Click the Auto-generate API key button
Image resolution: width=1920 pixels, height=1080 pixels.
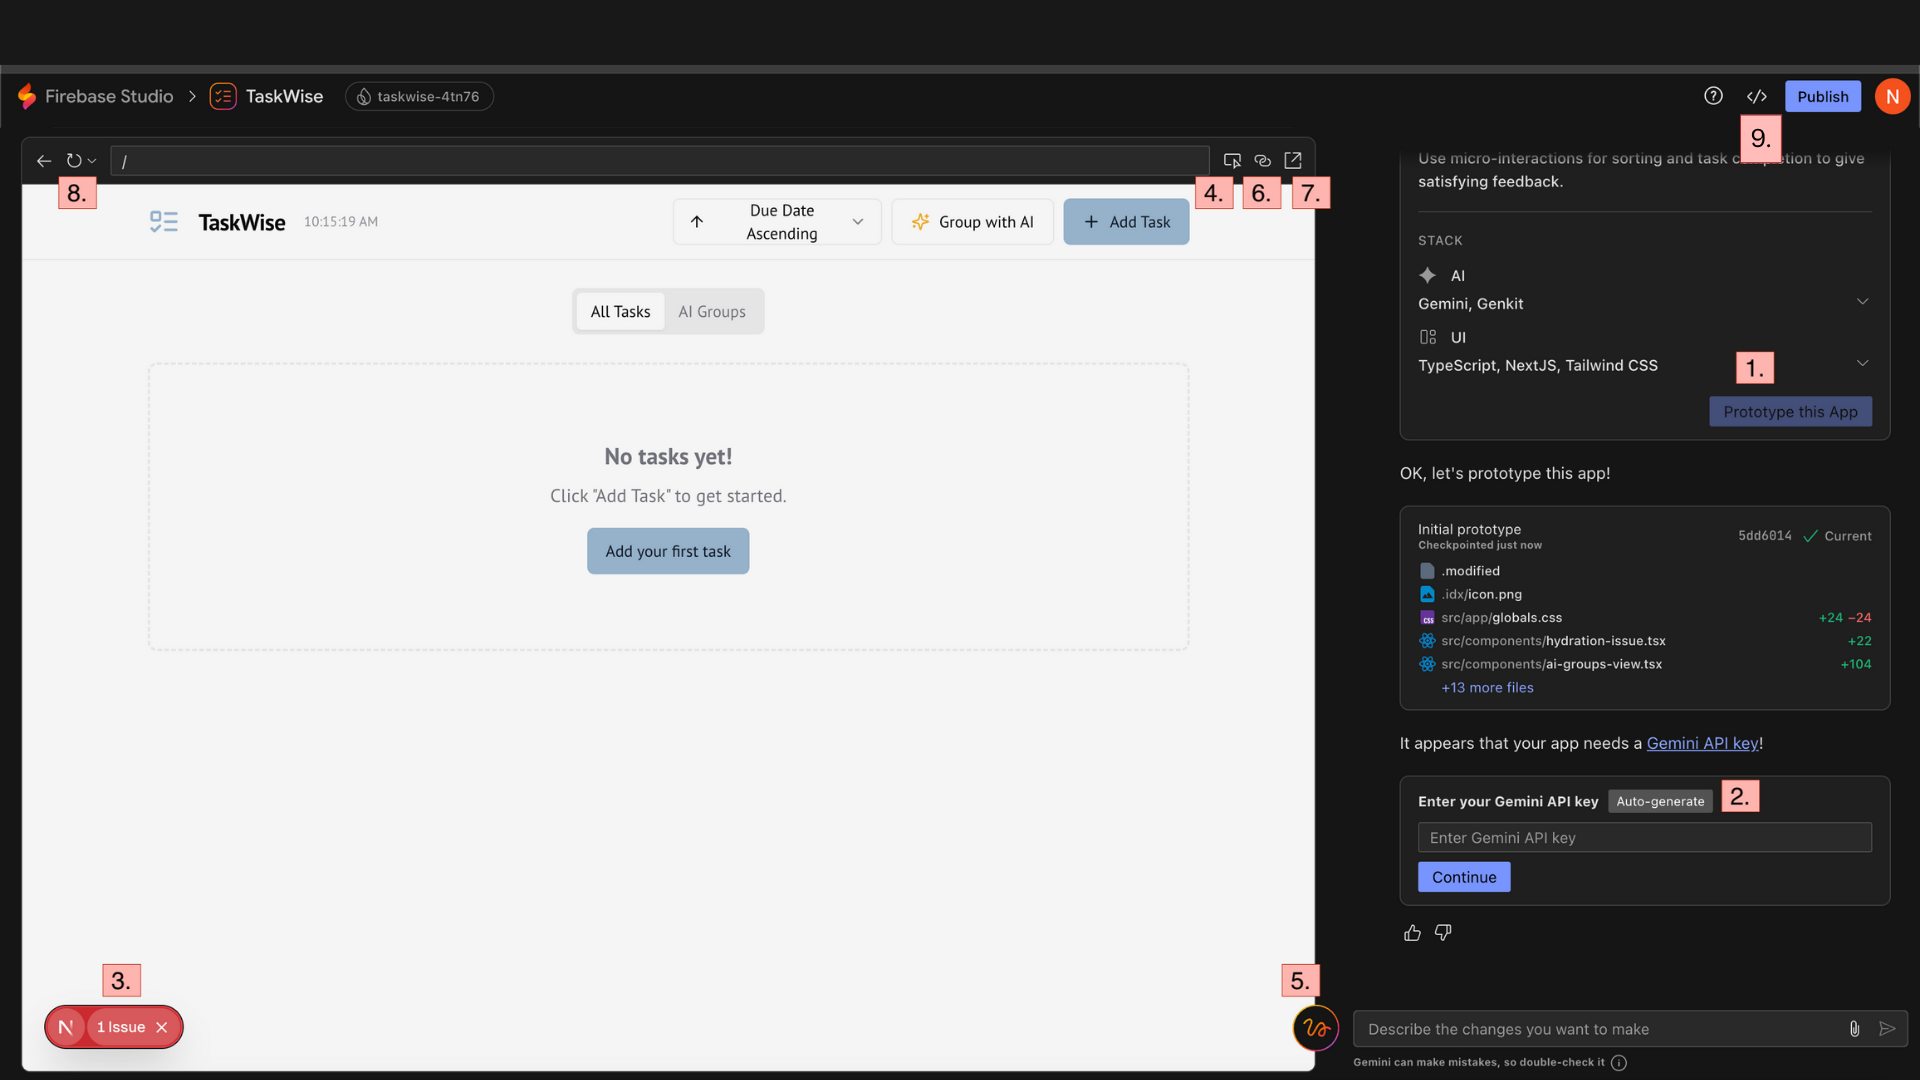pos(1660,801)
